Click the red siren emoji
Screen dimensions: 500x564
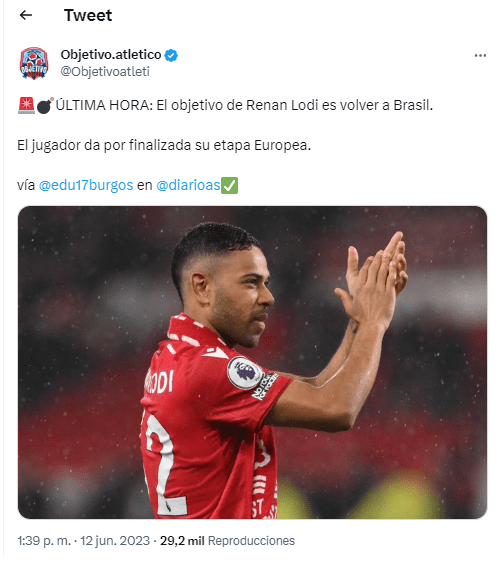[26, 105]
